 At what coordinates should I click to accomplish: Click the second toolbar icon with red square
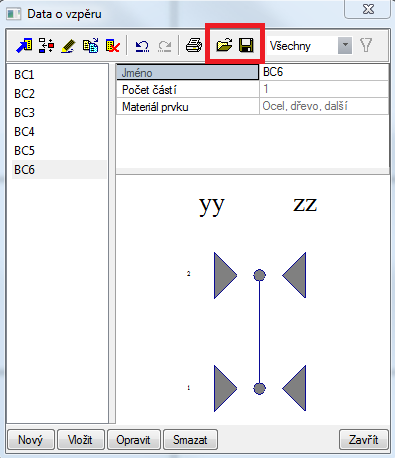coord(46,45)
